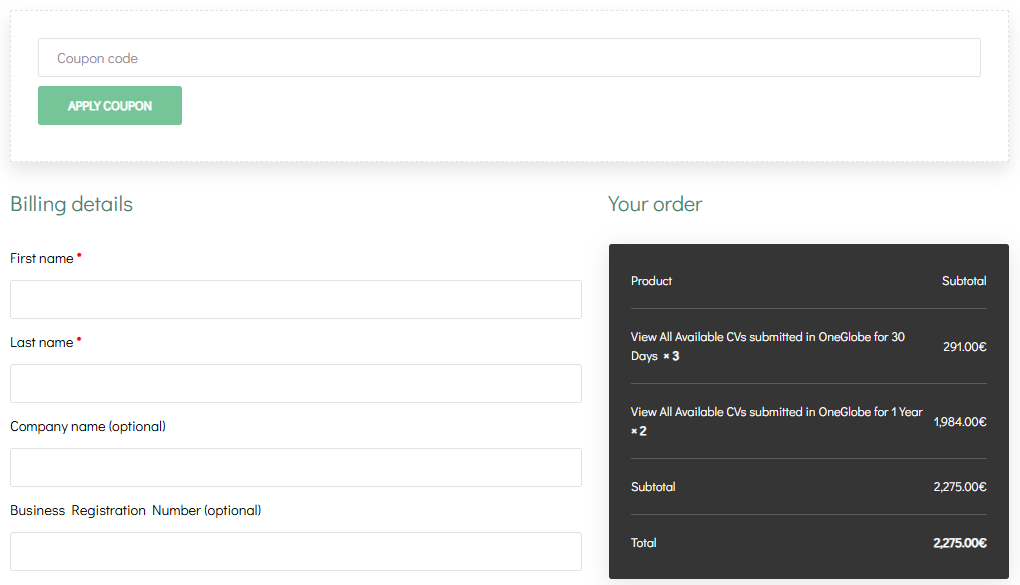Click the Coupon code input field
Screen dimensions: 1020x585
click(509, 58)
